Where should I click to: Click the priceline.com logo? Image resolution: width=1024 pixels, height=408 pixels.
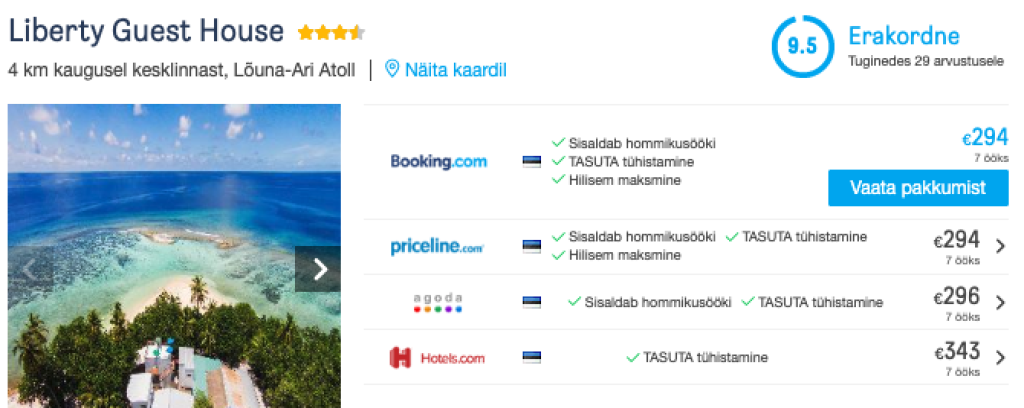pyautogui.click(x=437, y=247)
